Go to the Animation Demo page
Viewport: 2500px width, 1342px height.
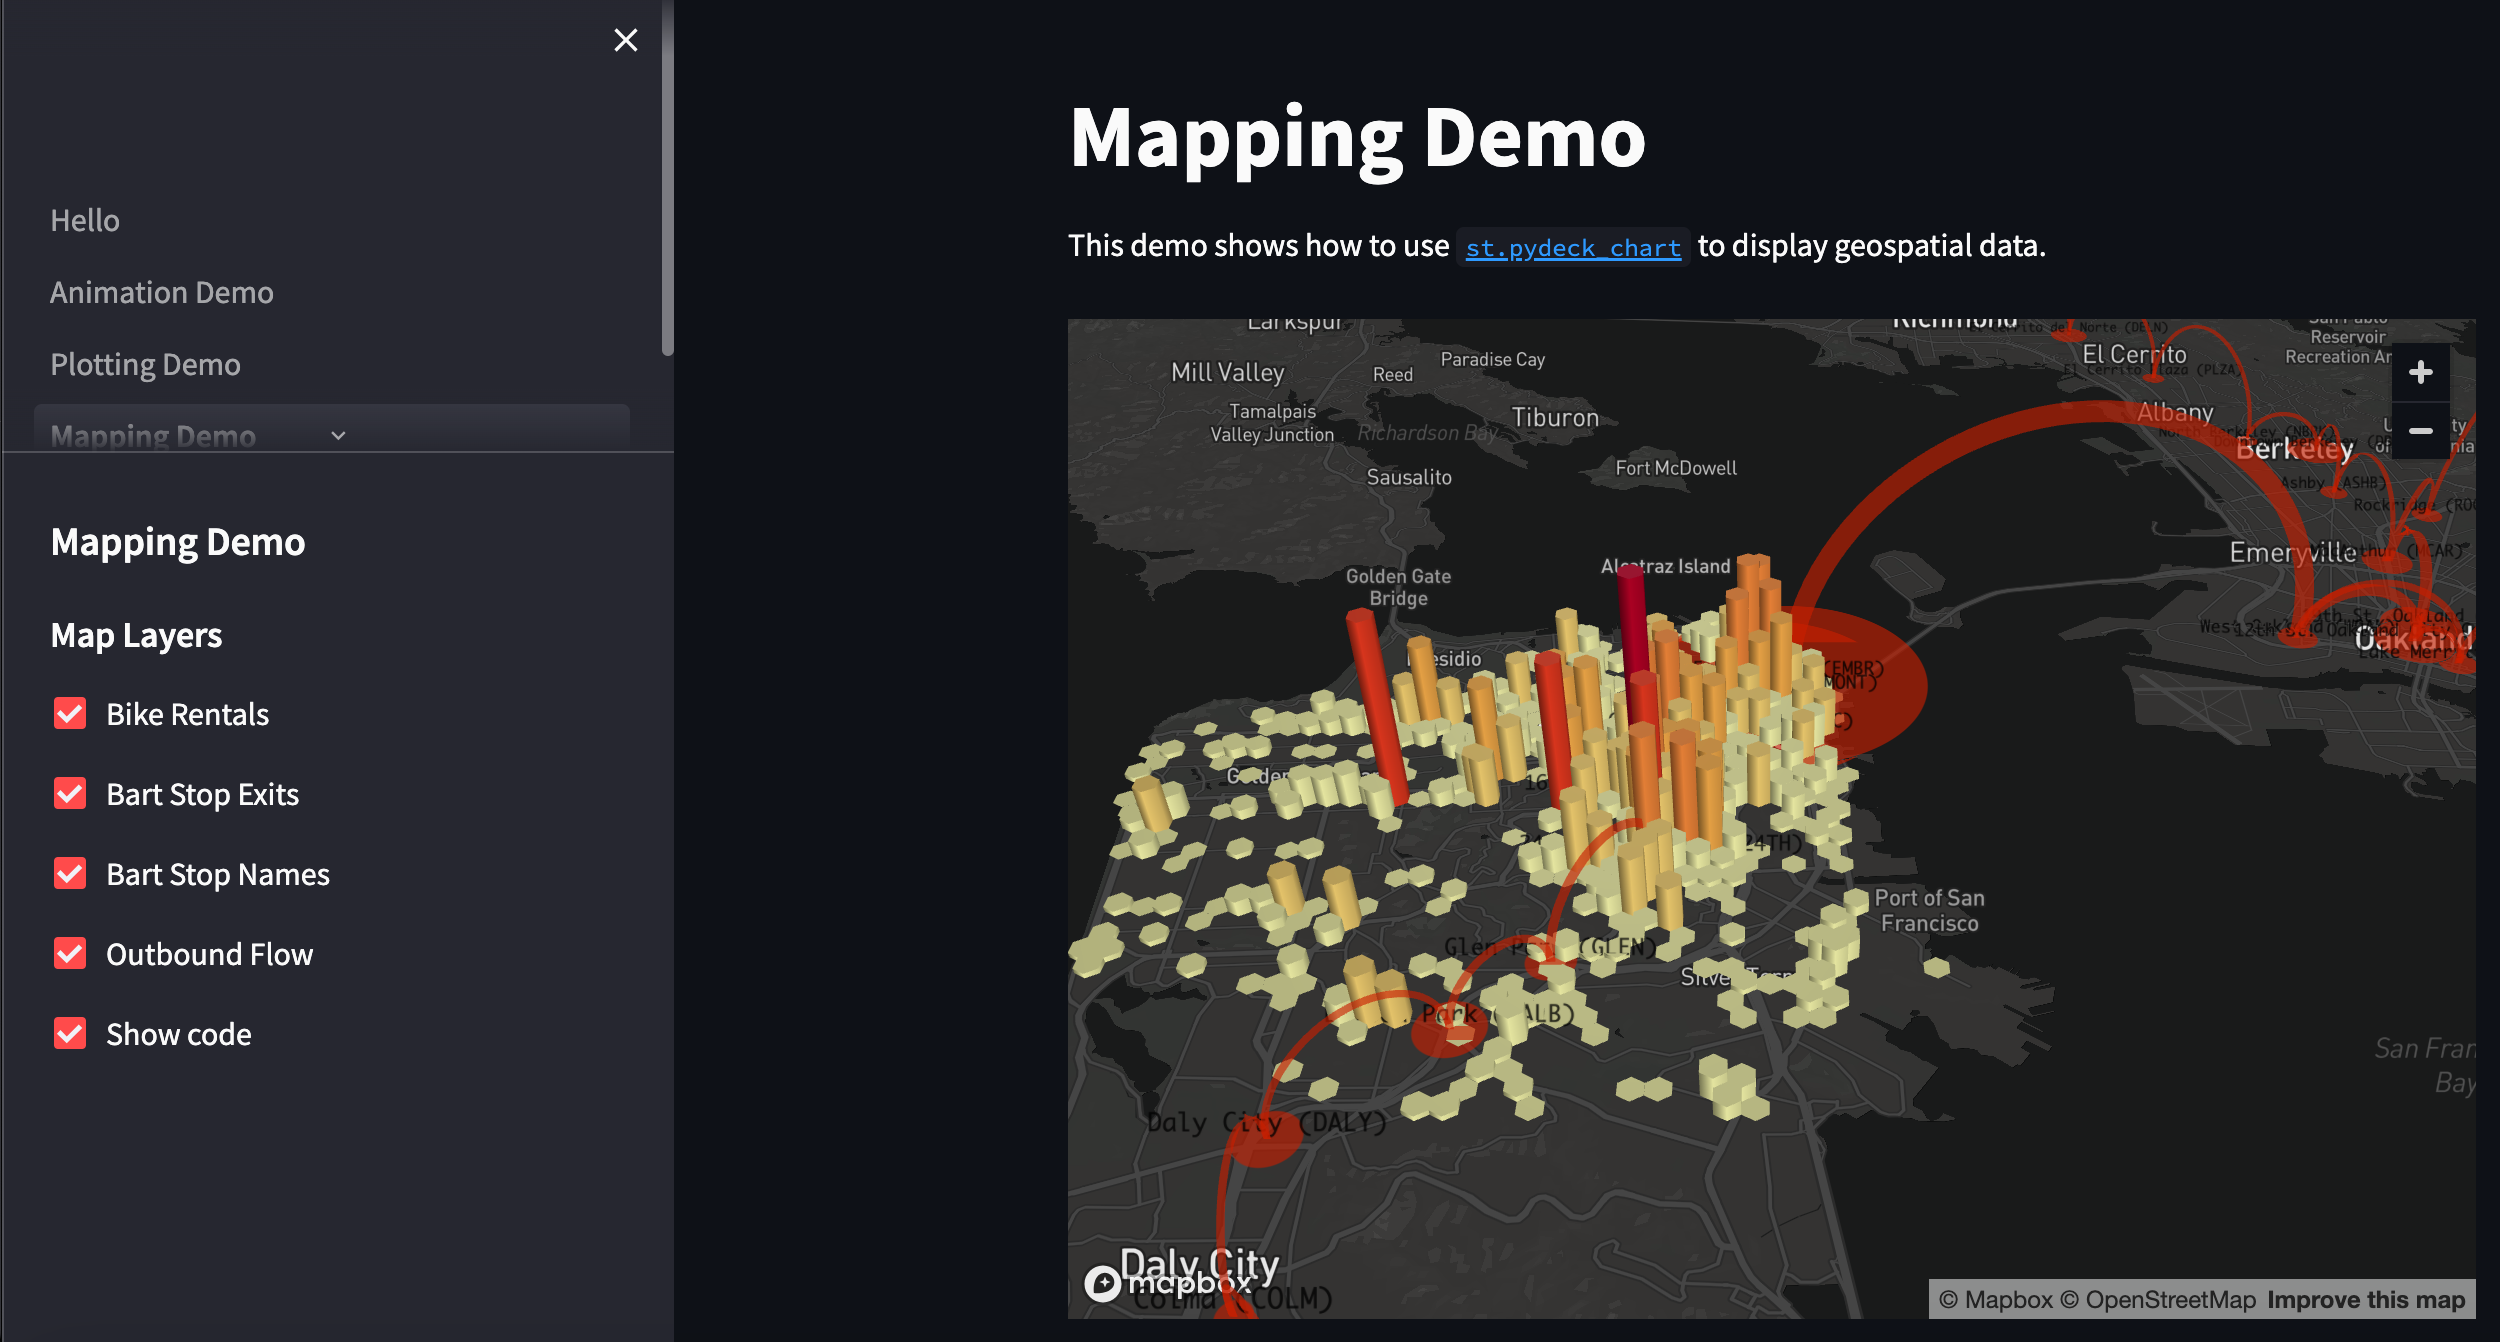[x=161, y=293]
